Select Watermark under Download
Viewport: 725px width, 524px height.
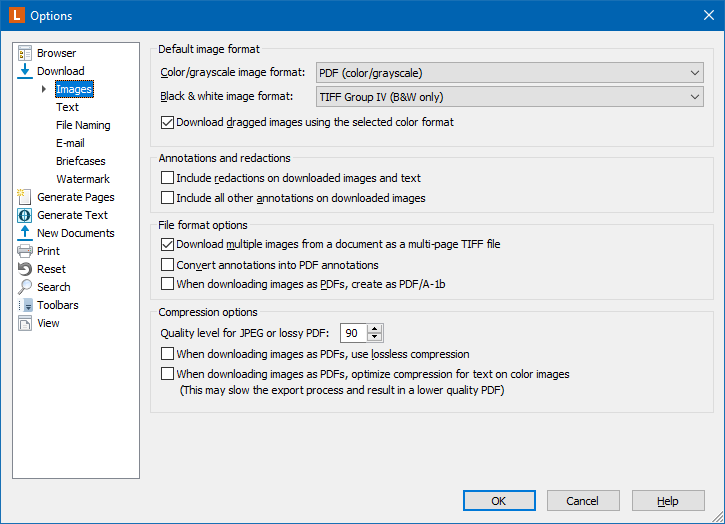[x=83, y=179]
